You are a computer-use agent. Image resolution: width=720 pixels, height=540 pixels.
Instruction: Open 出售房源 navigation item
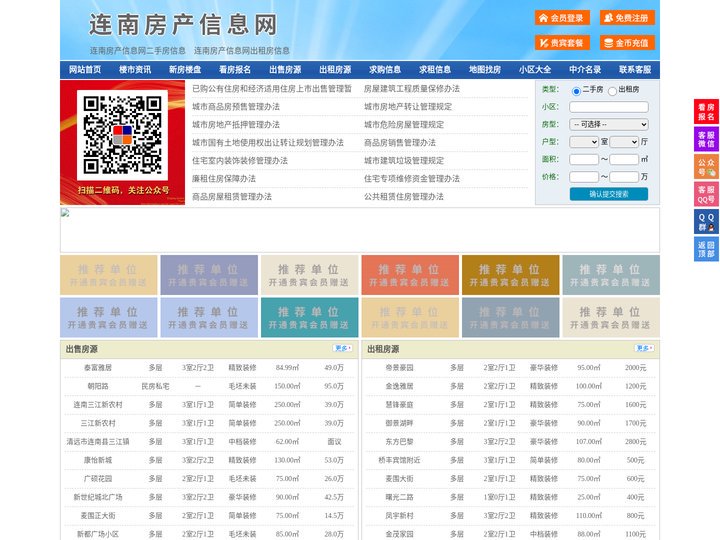(285, 70)
